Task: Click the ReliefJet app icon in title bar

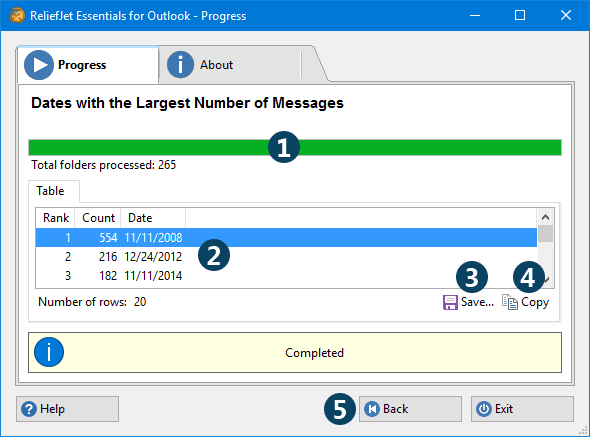Action: click(x=17, y=15)
